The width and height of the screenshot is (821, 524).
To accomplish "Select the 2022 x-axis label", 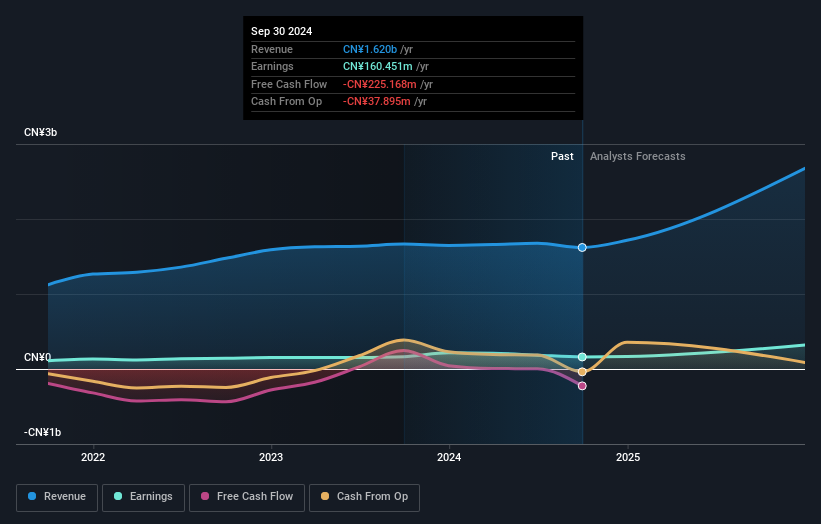I will tap(93, 457).
